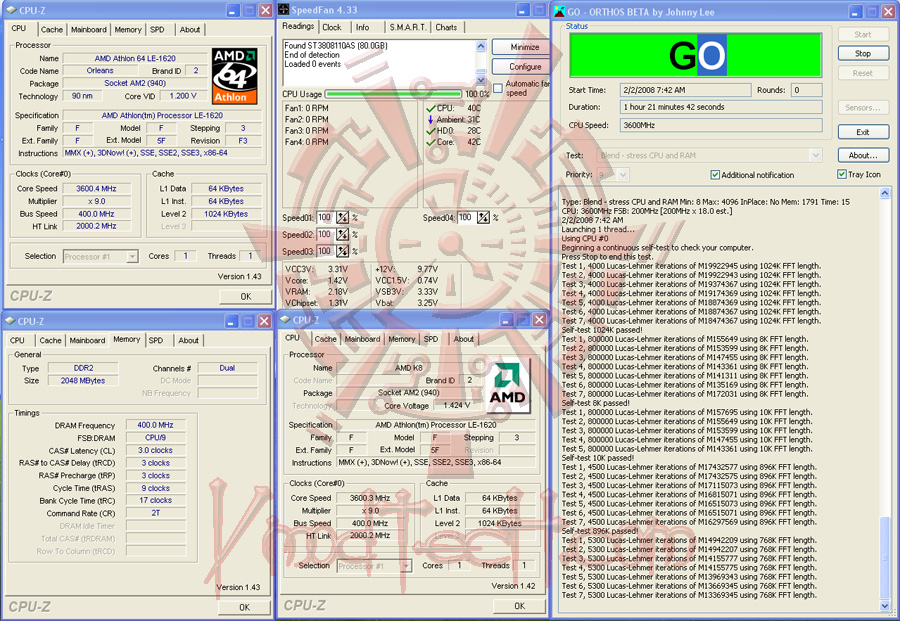Open Processor selection dropdown in bottom-middle CPU-Z
The image size is (900, 621).
[406, 566]
